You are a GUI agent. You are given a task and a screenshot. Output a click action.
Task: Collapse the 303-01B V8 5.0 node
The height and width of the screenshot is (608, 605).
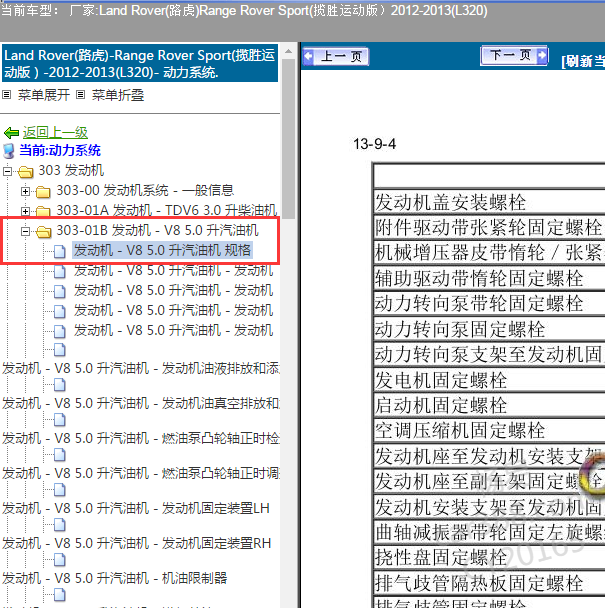pos(25,231)
